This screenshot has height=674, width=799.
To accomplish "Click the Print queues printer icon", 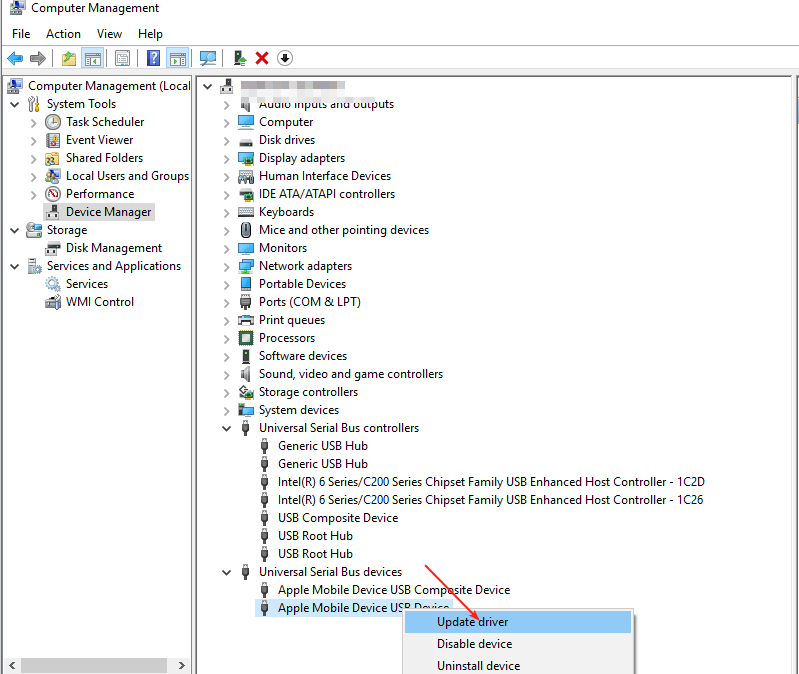I will (x=246, y=320).
